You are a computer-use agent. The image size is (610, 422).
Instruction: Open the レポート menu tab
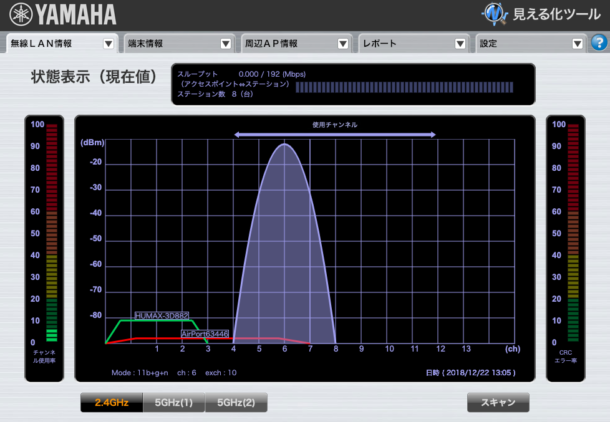414,44
